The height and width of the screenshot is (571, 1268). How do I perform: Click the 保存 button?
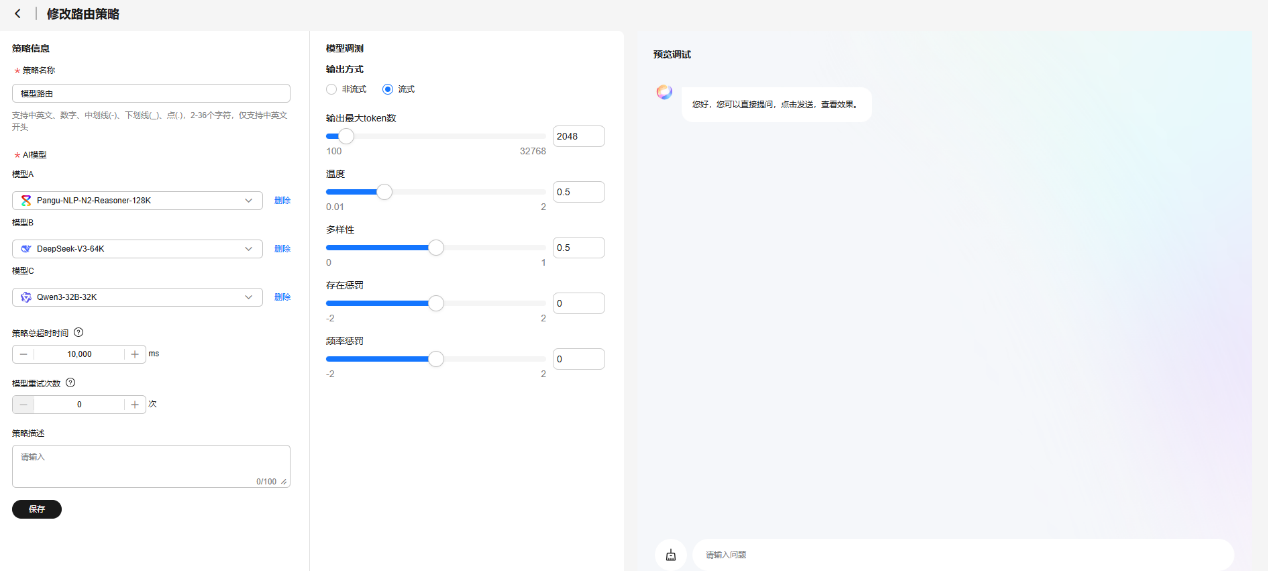tap(37, 509)
